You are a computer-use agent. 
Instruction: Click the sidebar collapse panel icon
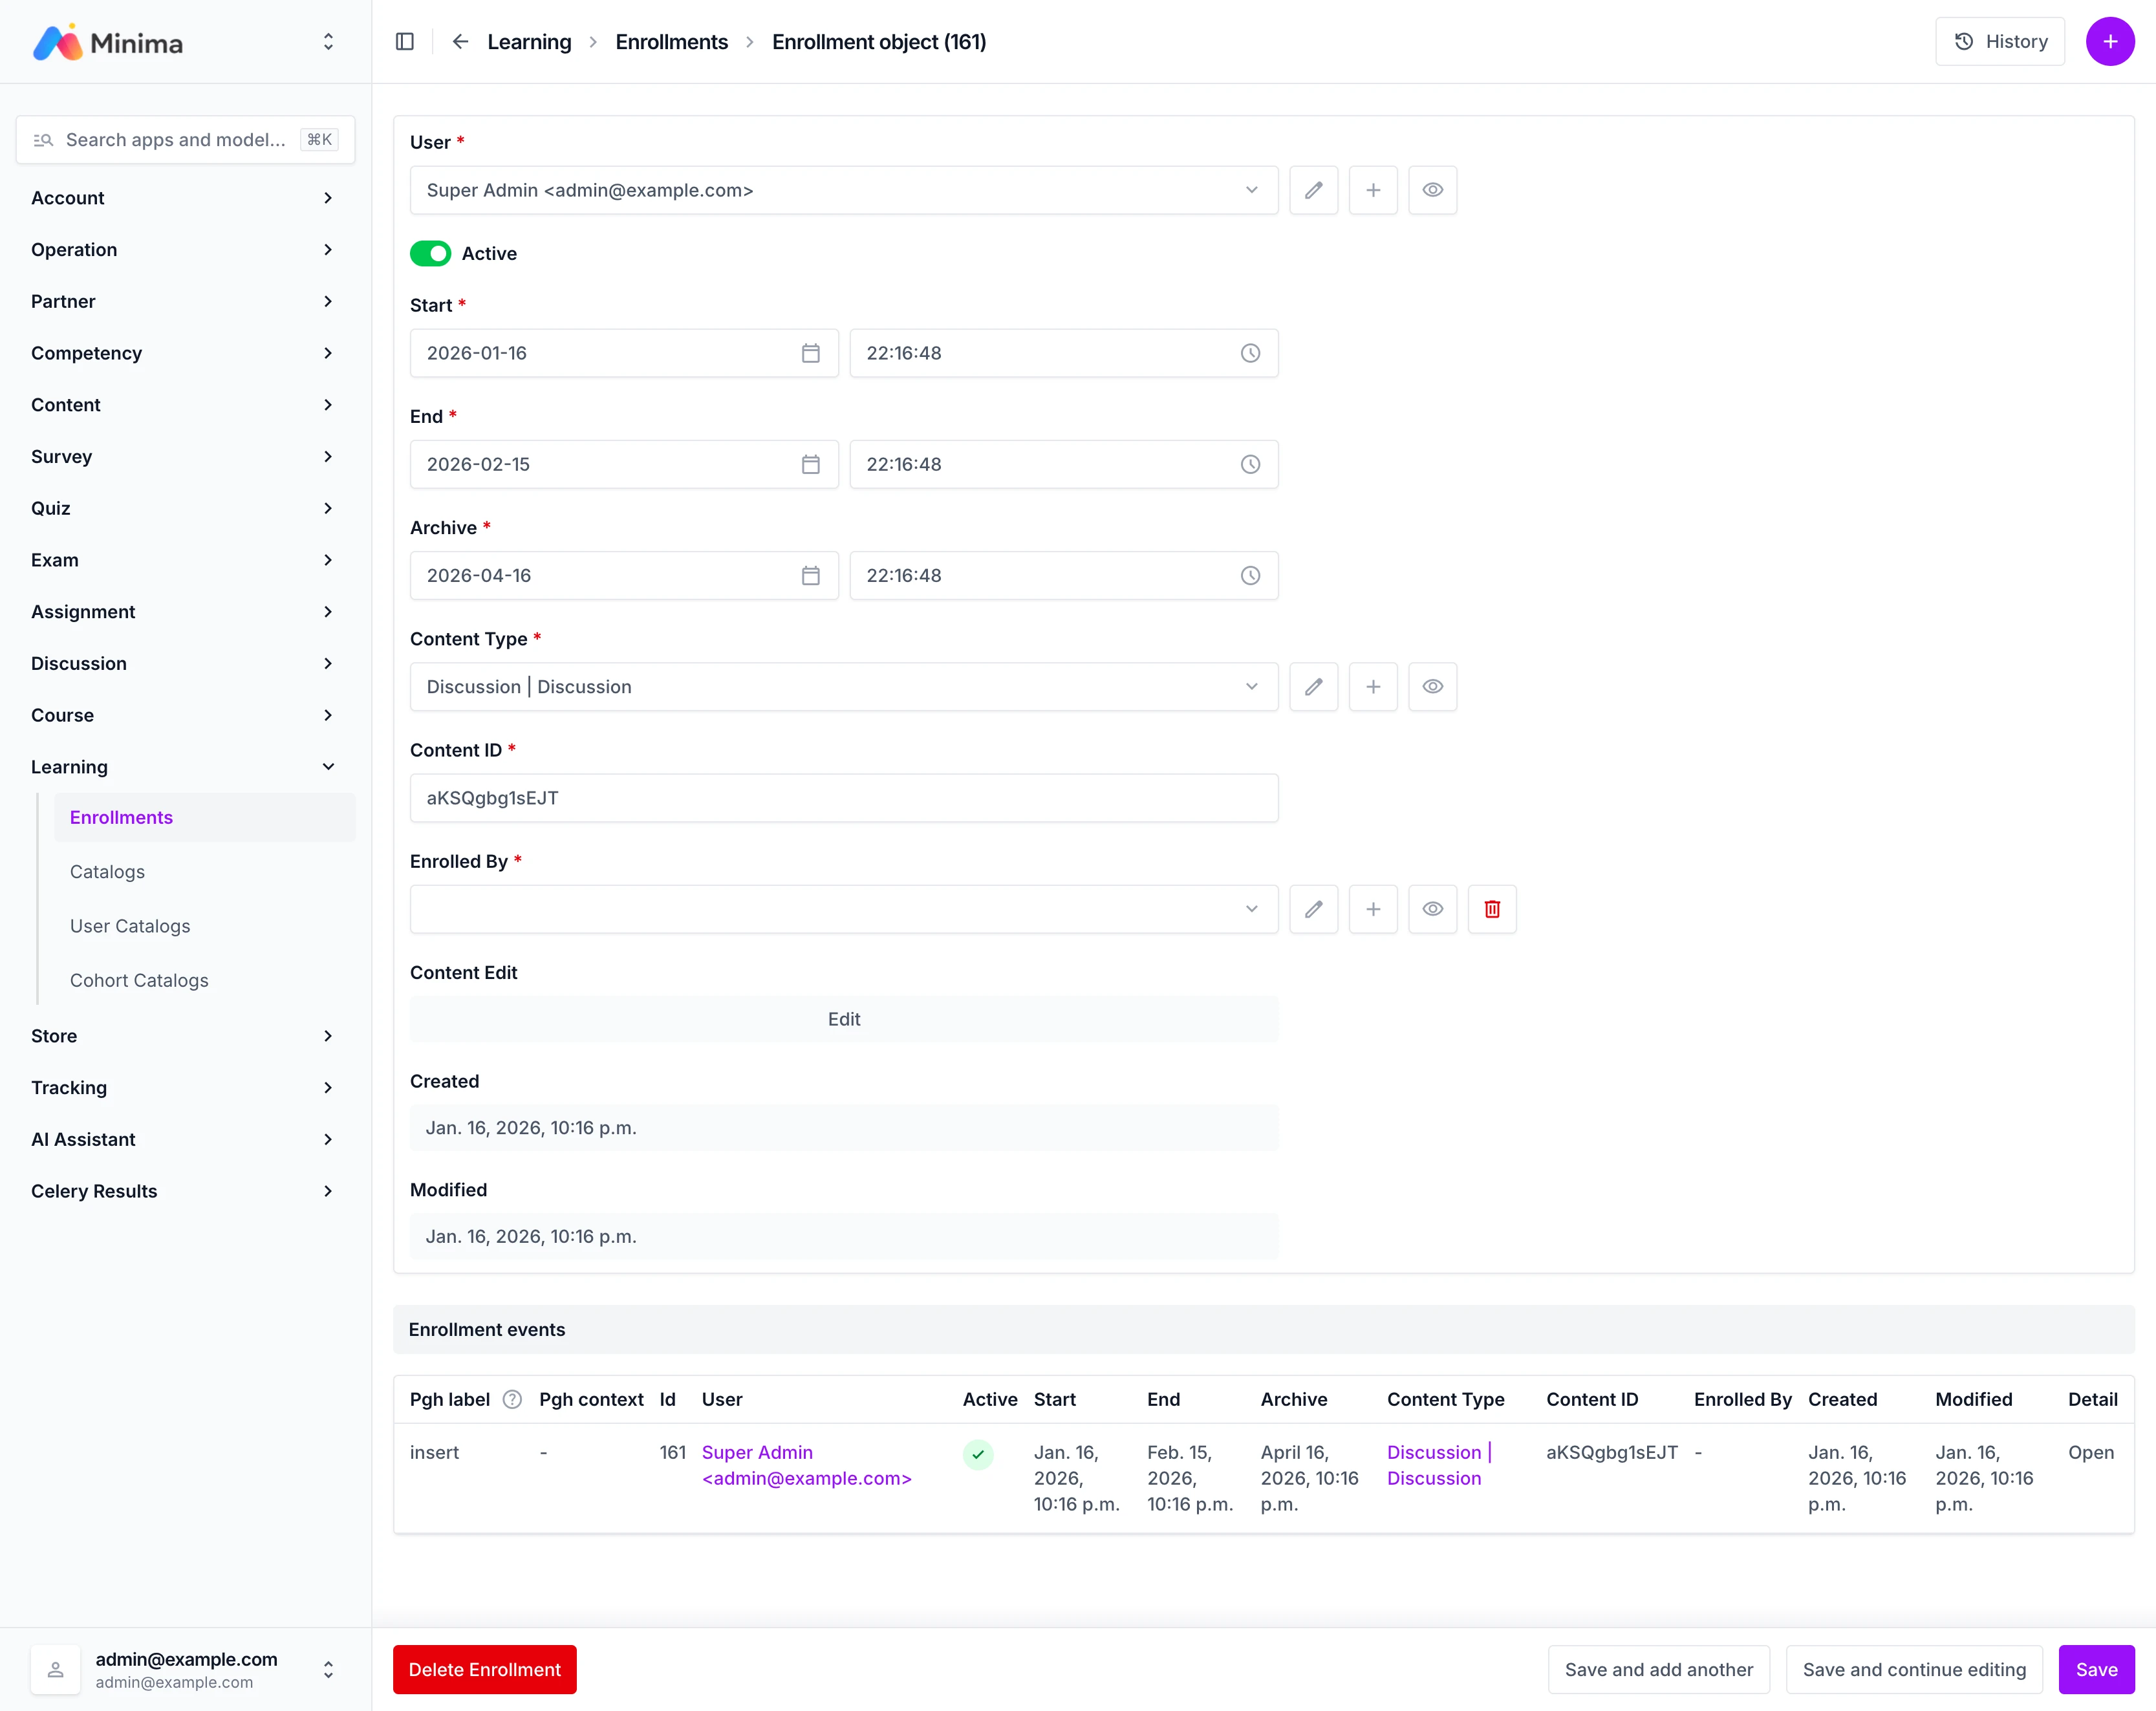(404, 42)
